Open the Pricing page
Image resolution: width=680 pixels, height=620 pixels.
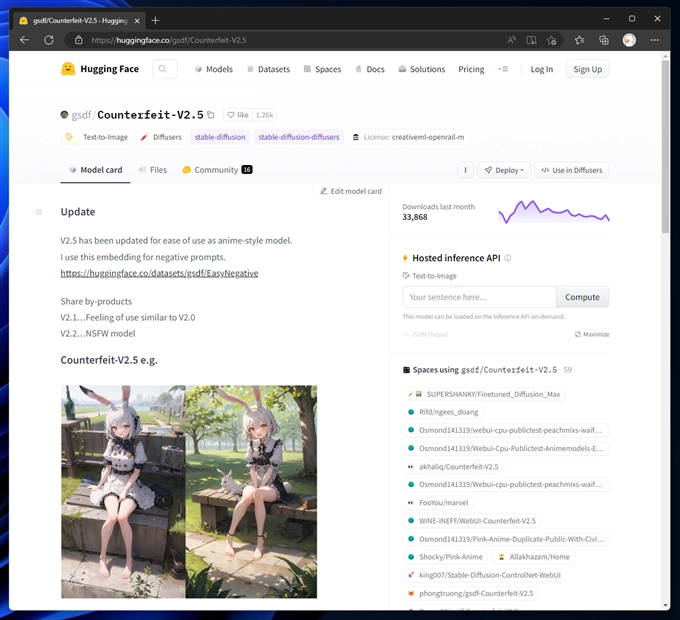(471, 69)
